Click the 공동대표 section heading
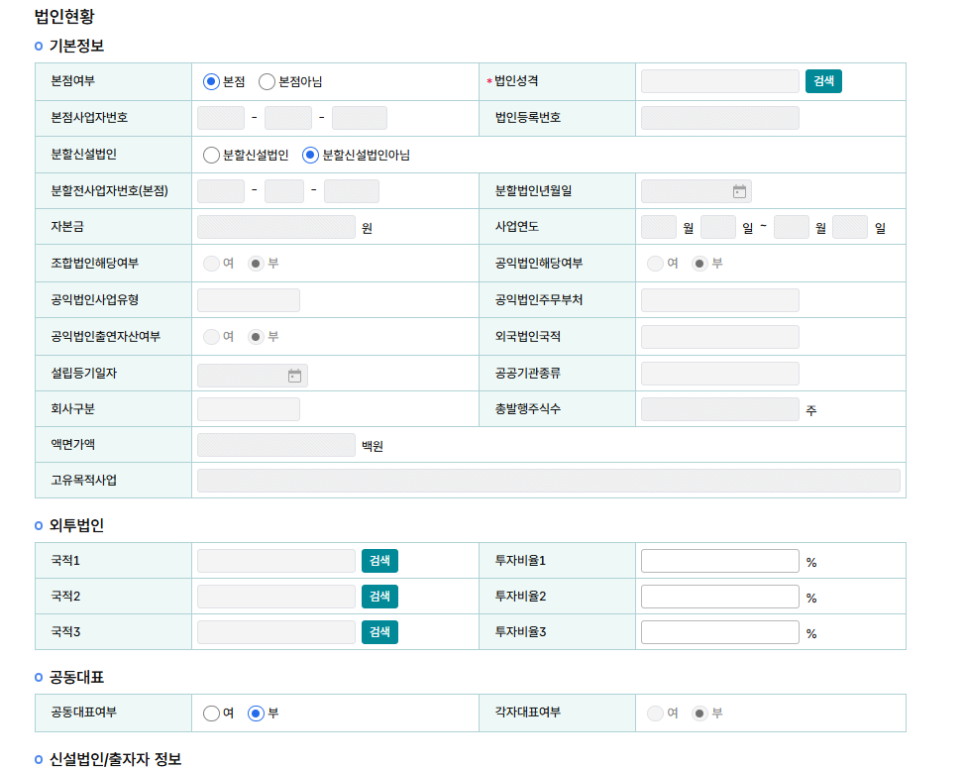Viewport: 966px width, 768px height. pyautogui.click(x=76, y=677)
